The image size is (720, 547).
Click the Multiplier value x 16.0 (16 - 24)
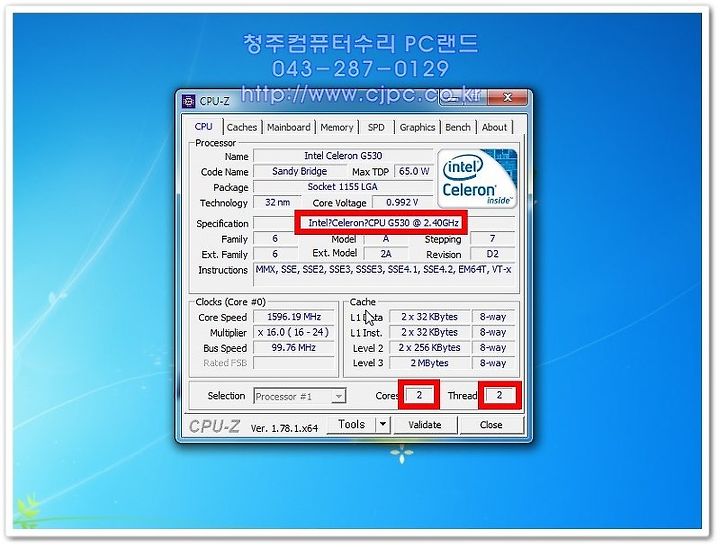pyautogui.click(x=294, y=333)
